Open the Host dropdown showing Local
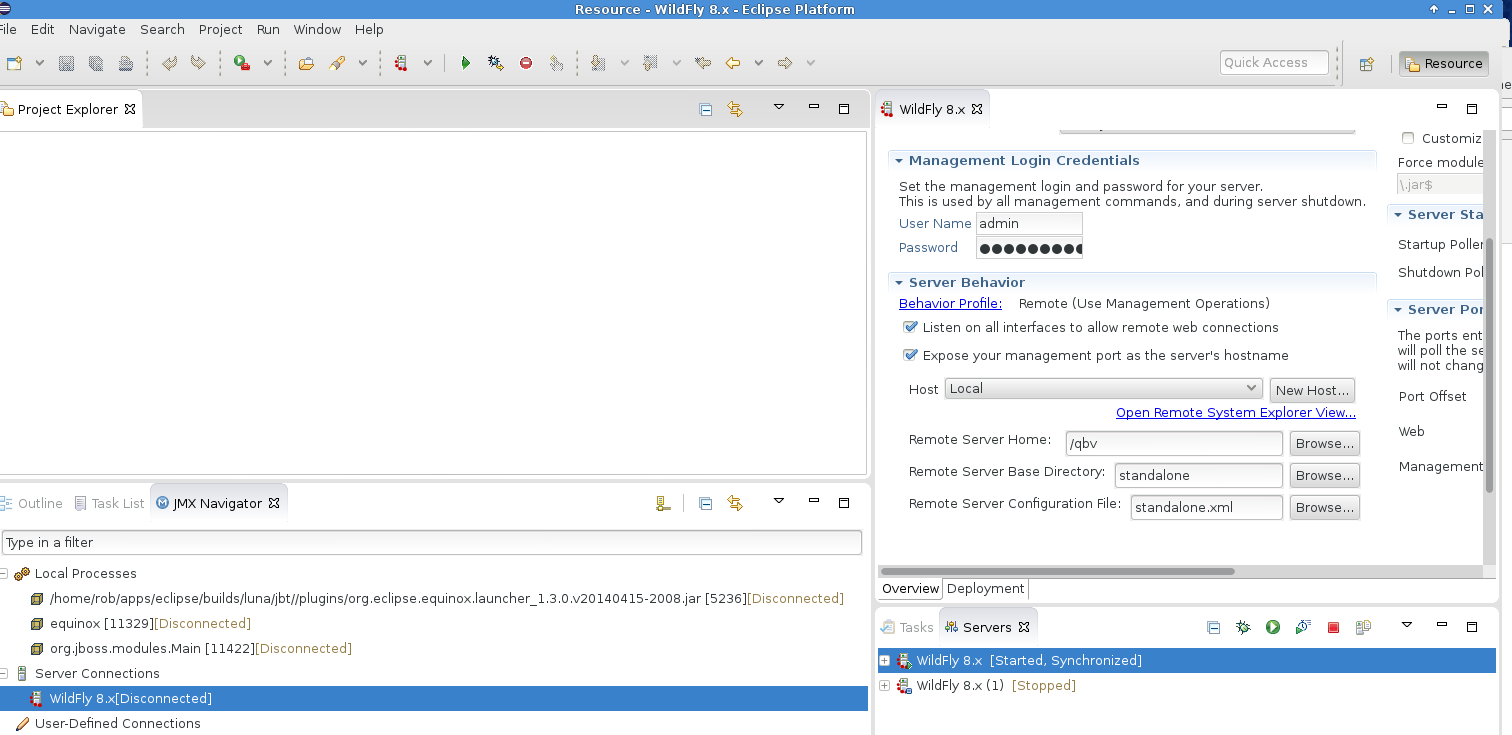 click(1104, 389)
